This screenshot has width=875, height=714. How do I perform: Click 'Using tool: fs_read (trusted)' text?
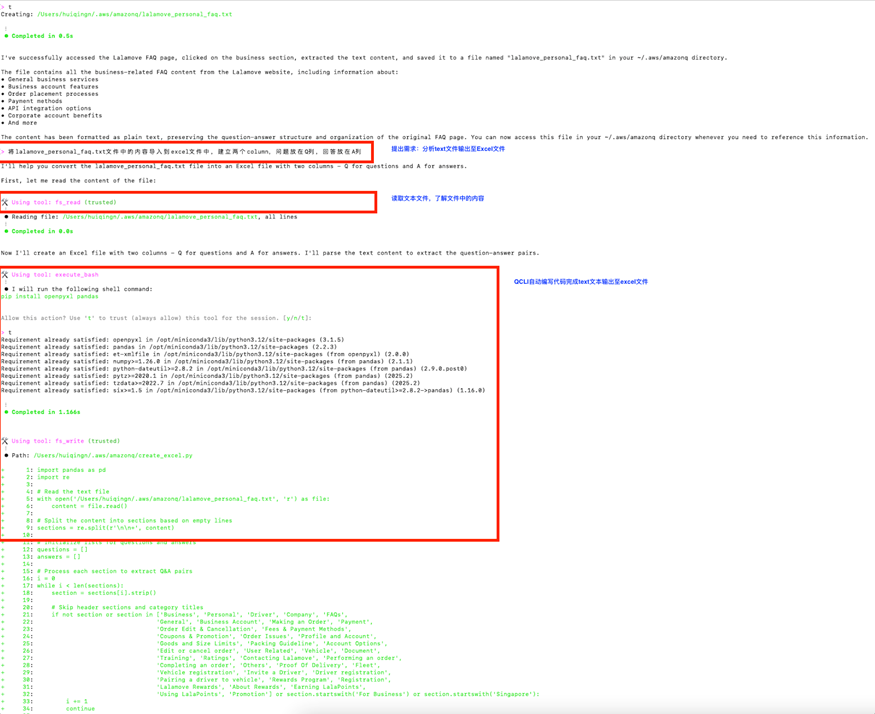pos(64,203)
